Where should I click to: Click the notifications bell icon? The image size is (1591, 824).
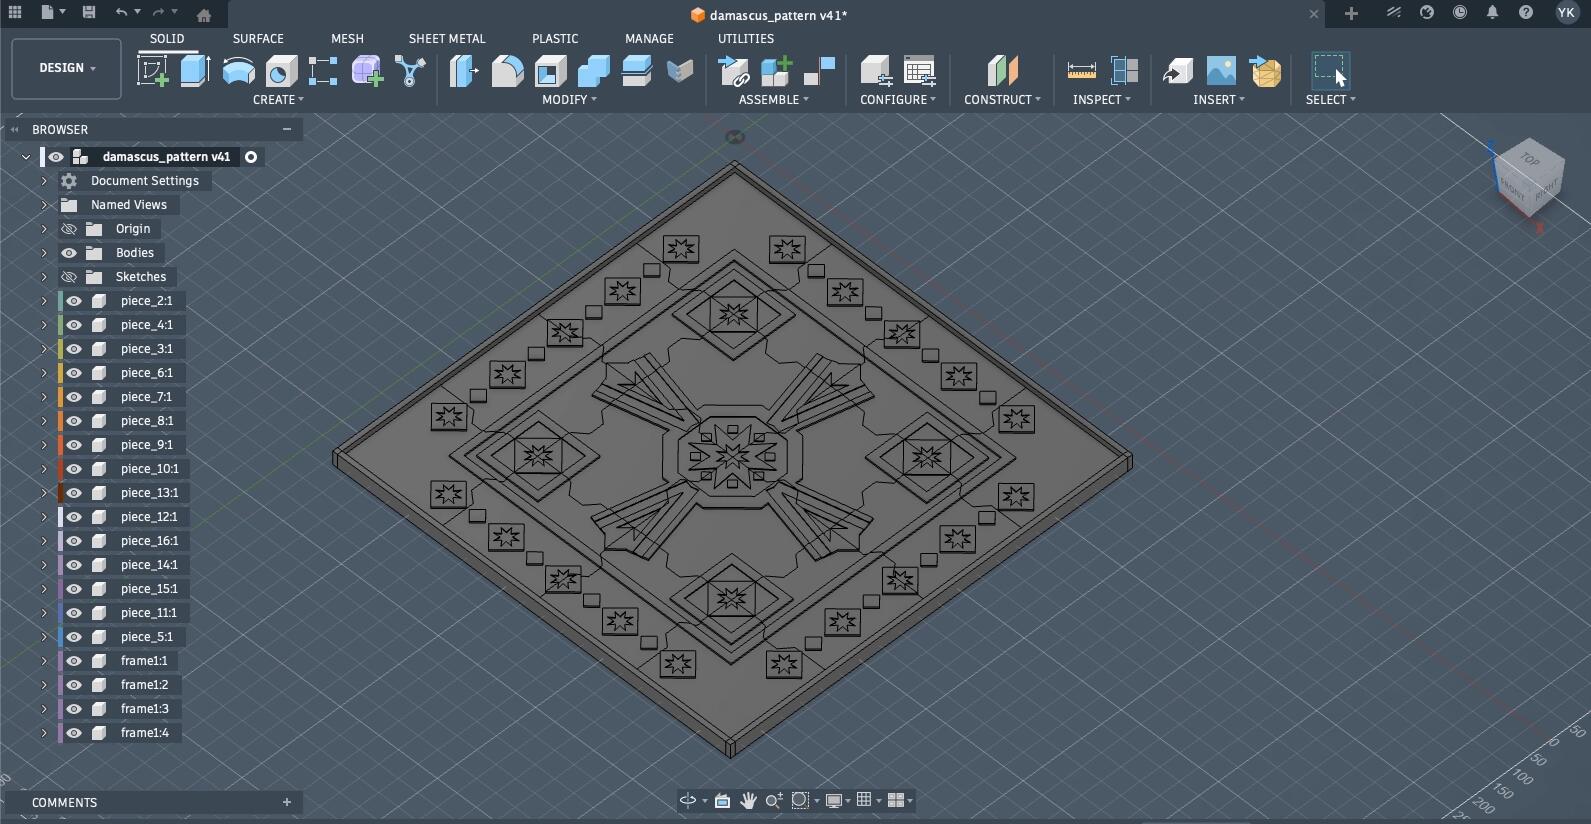1492,13
